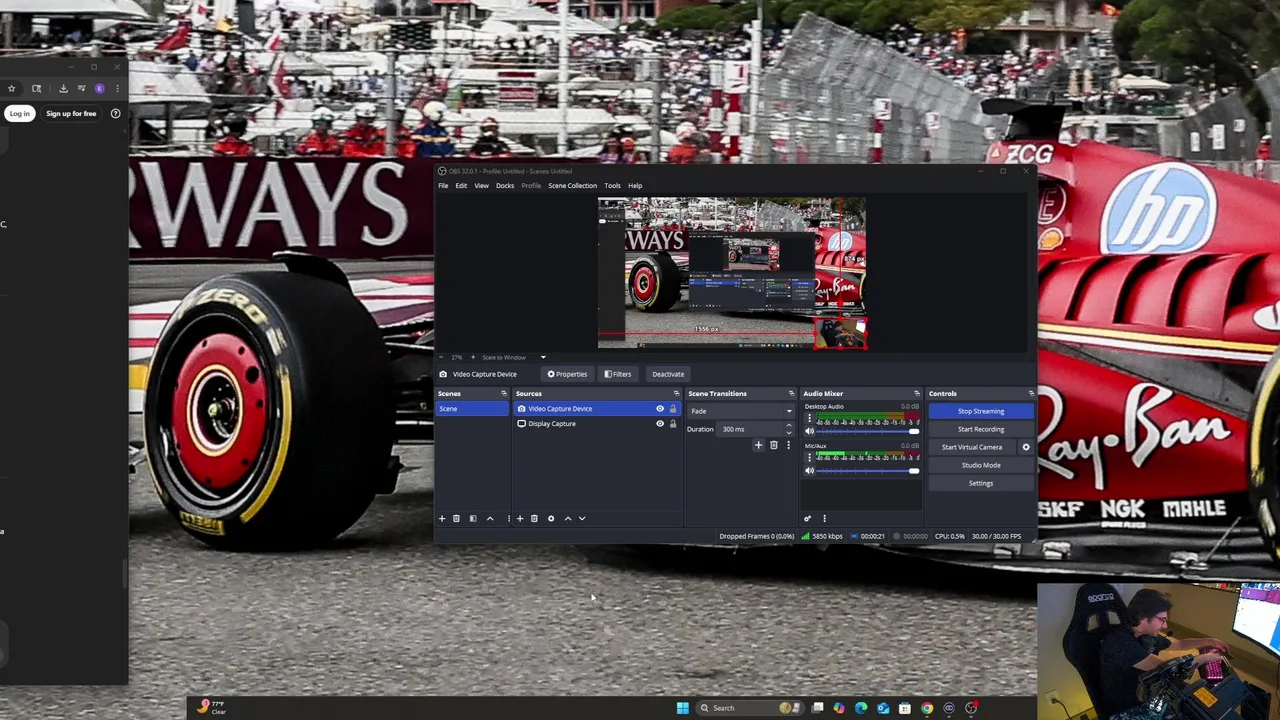Mute Mic/Aux speaker icon
Image resolution: width=1280 pixels, height=720 pixels.
point(810,470)
